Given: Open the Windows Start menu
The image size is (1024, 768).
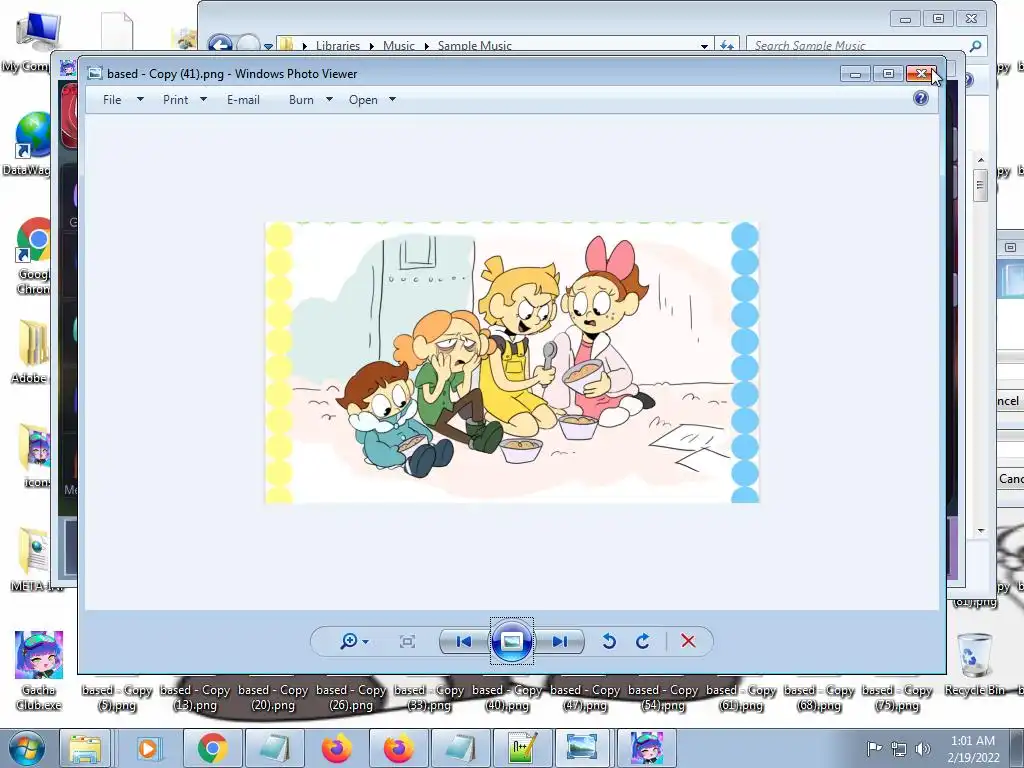Looking at the screenshot, I should 26,748.
